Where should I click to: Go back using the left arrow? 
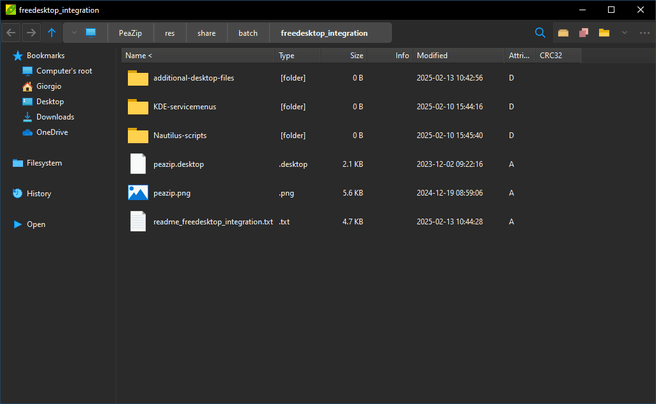[x=11, y=33]
